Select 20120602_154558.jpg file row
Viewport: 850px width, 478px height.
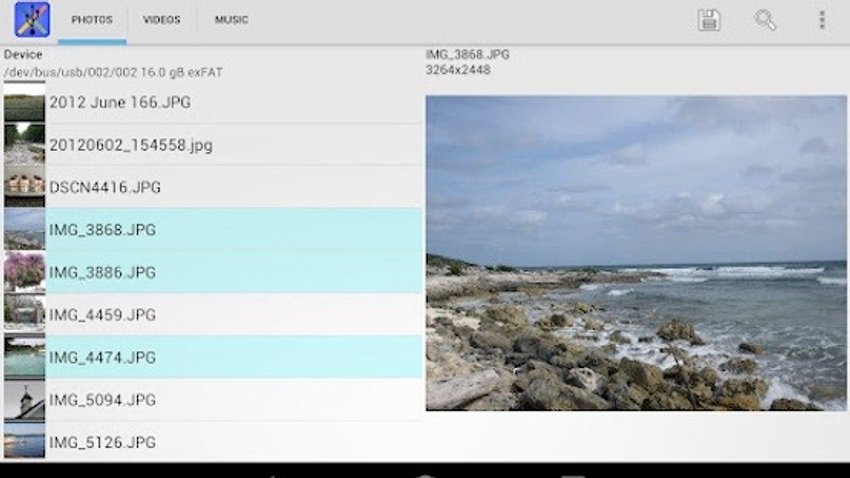[x=212, y=145]
